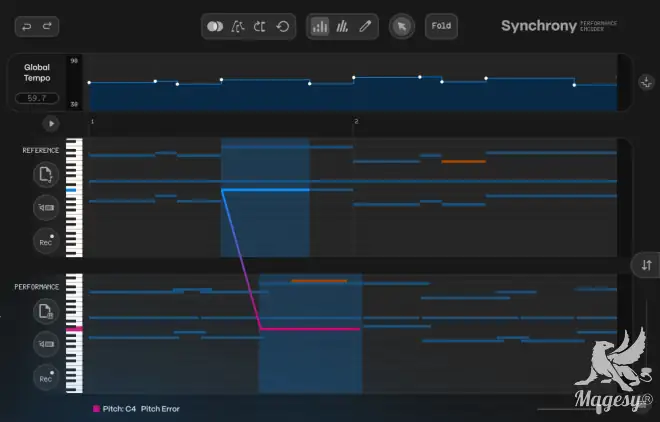Click the redo arrow button

pyautogui.click(x=48, y=26)
